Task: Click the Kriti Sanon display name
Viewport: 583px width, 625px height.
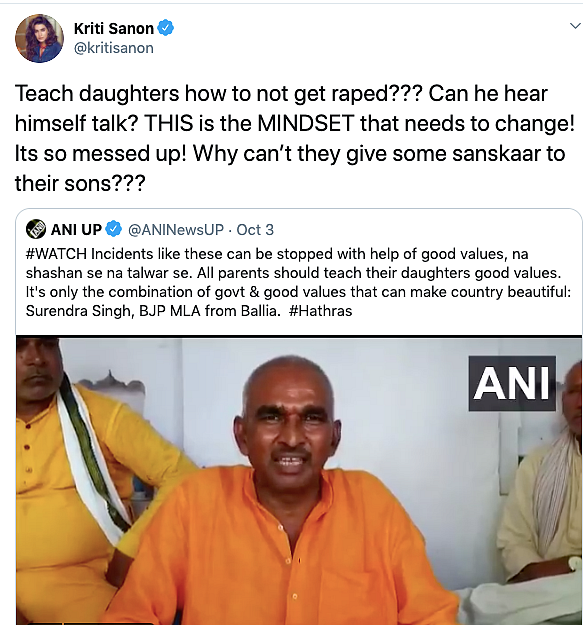Action: [114, 29]
